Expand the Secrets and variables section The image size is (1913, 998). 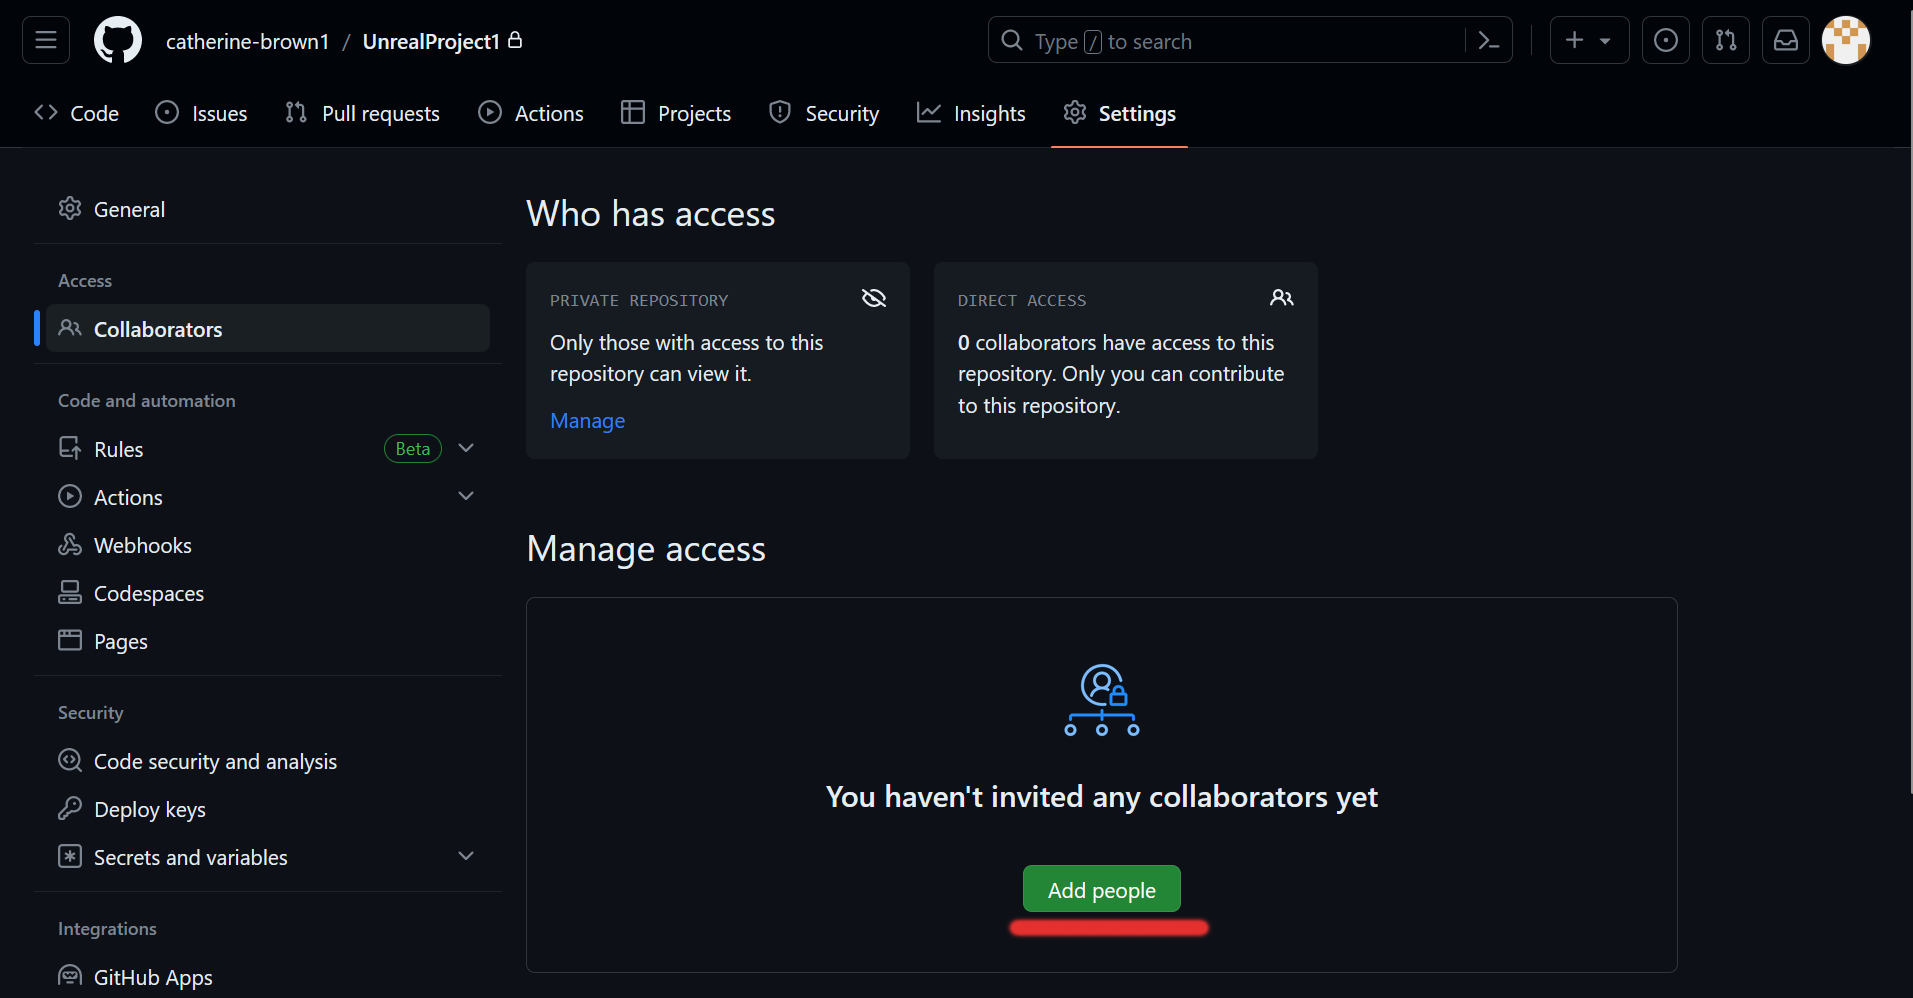click(466, 856)
